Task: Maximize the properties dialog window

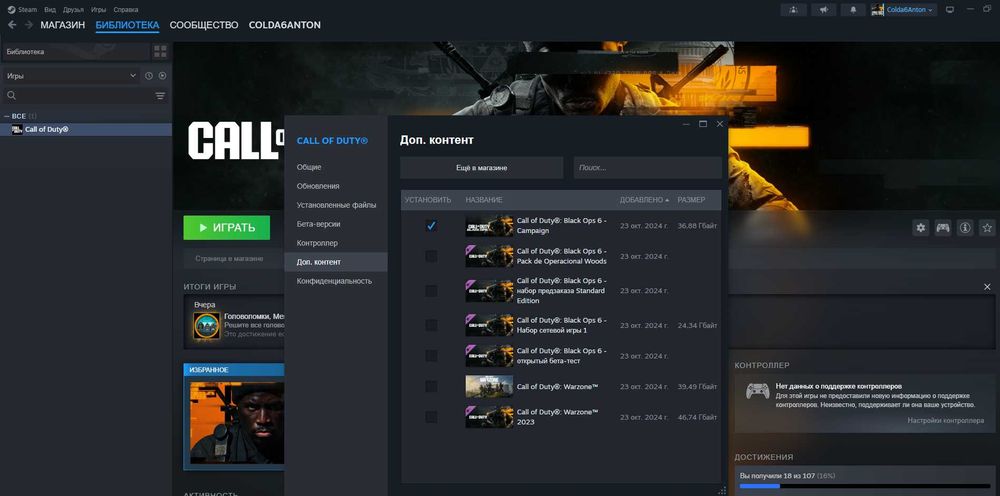Action: pyautogui.click(x=703, y=124)
